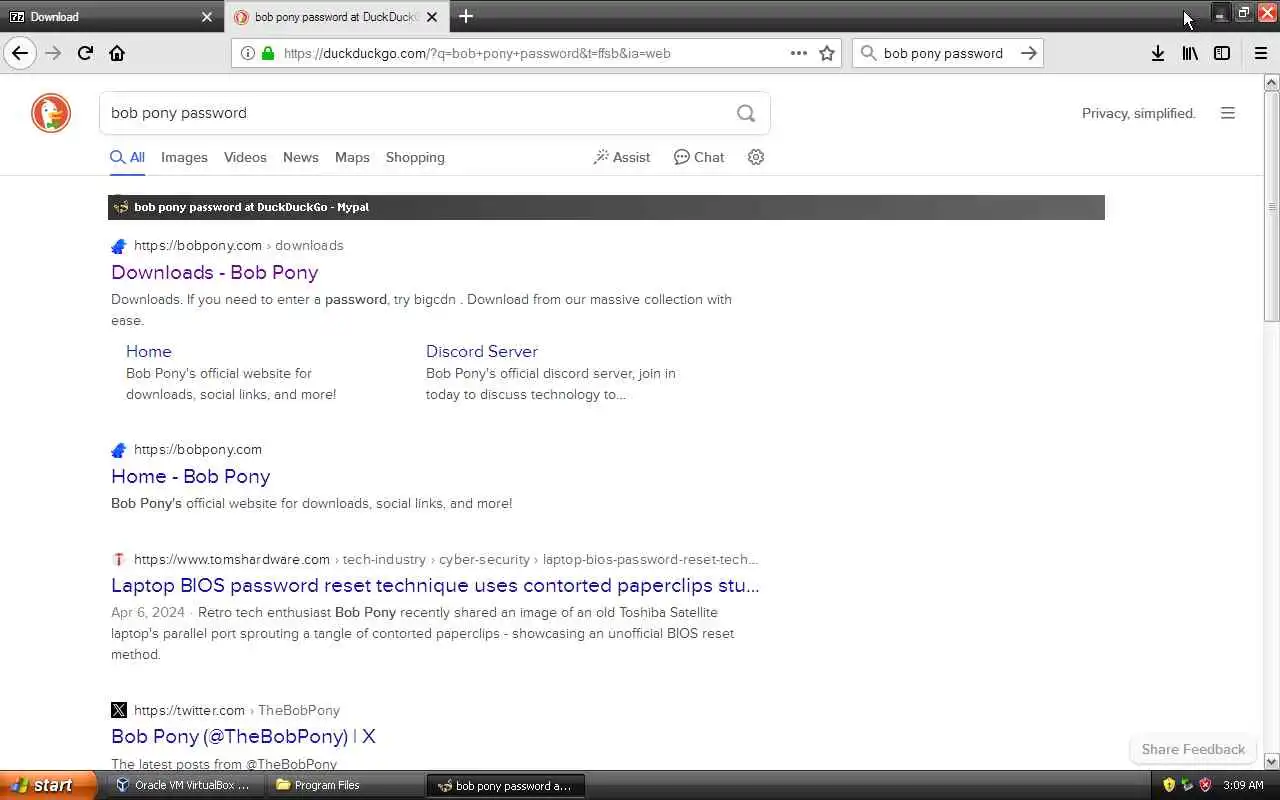Click the vertical scrollbar thumb
The image size is (1280, 800).
coord(1272,206)
